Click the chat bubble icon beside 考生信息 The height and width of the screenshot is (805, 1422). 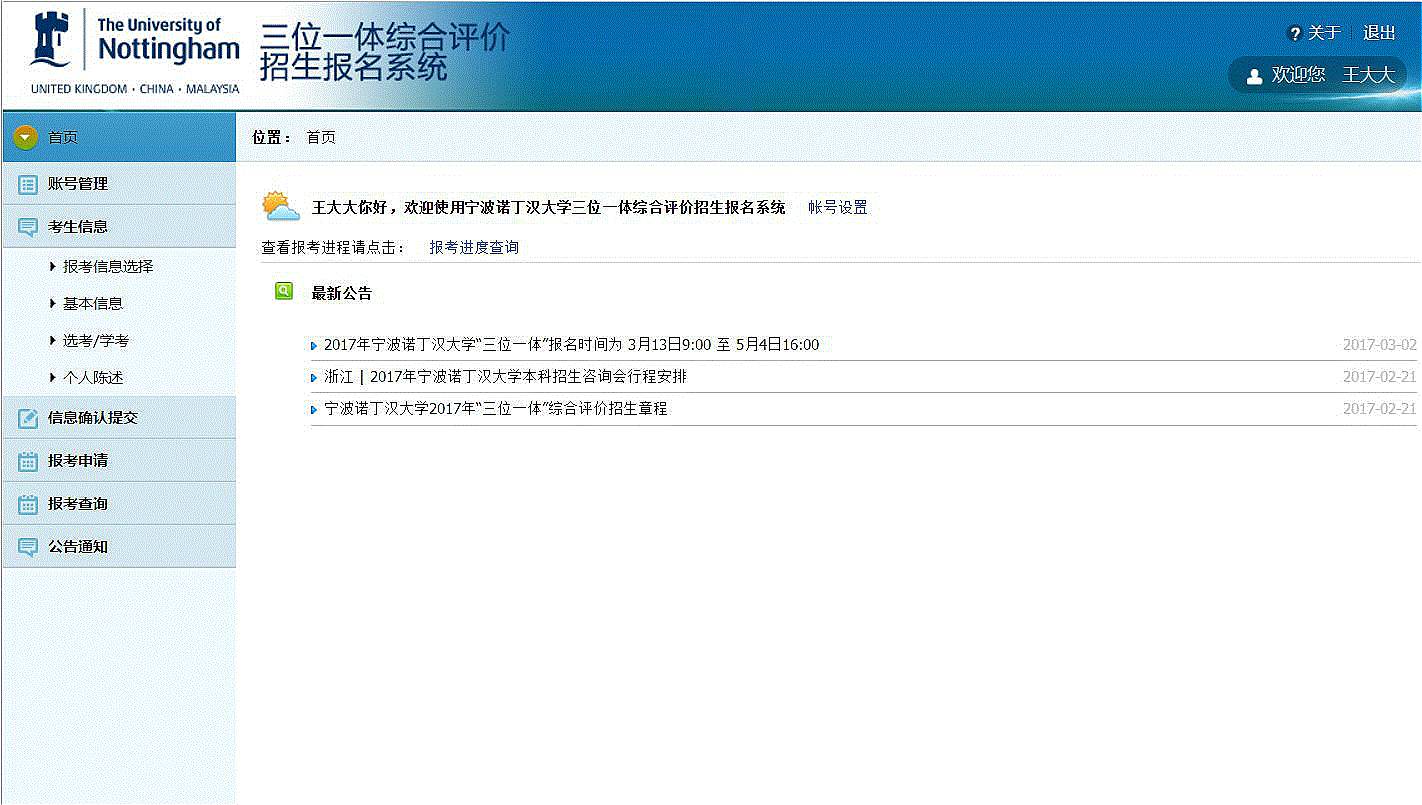[x=28, y=227]
